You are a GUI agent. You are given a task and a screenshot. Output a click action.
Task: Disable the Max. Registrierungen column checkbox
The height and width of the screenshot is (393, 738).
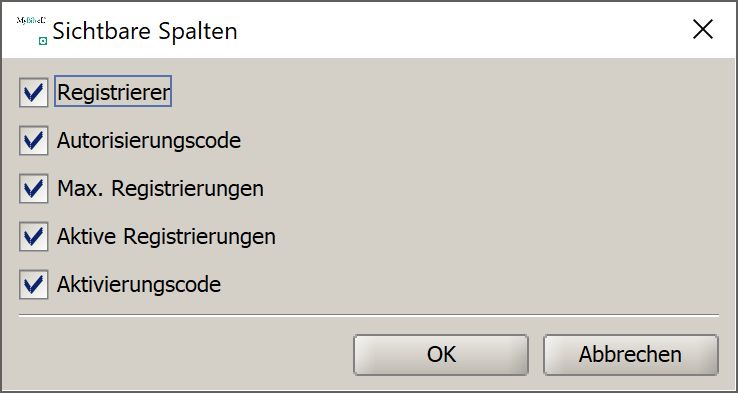(33, 188)
